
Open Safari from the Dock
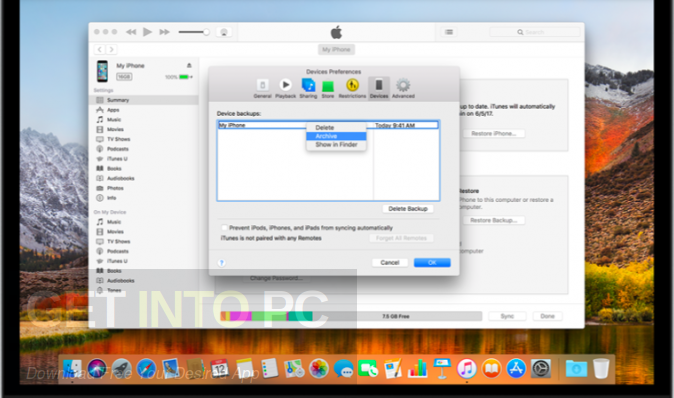click(x=146, y=369)
